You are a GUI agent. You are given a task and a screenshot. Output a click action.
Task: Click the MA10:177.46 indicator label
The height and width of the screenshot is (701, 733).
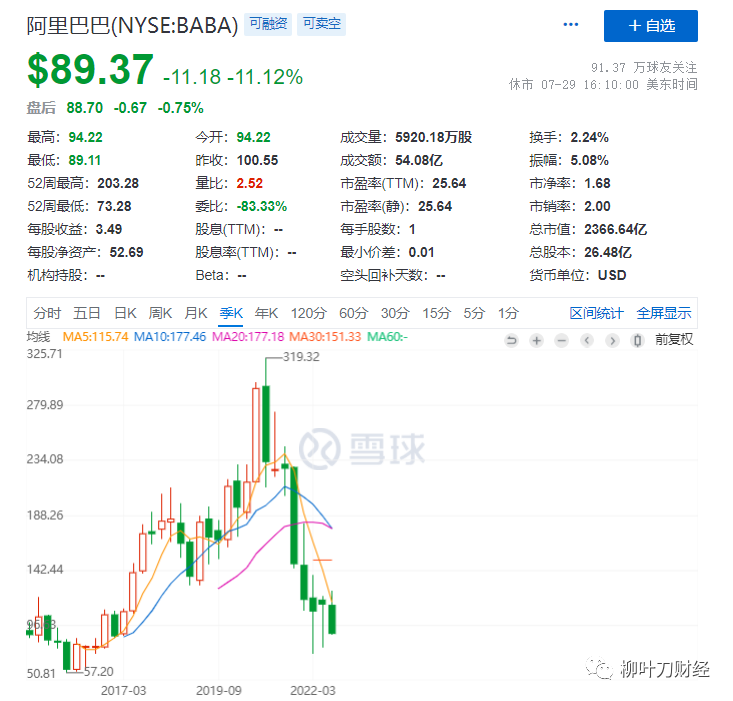point(170,336)
